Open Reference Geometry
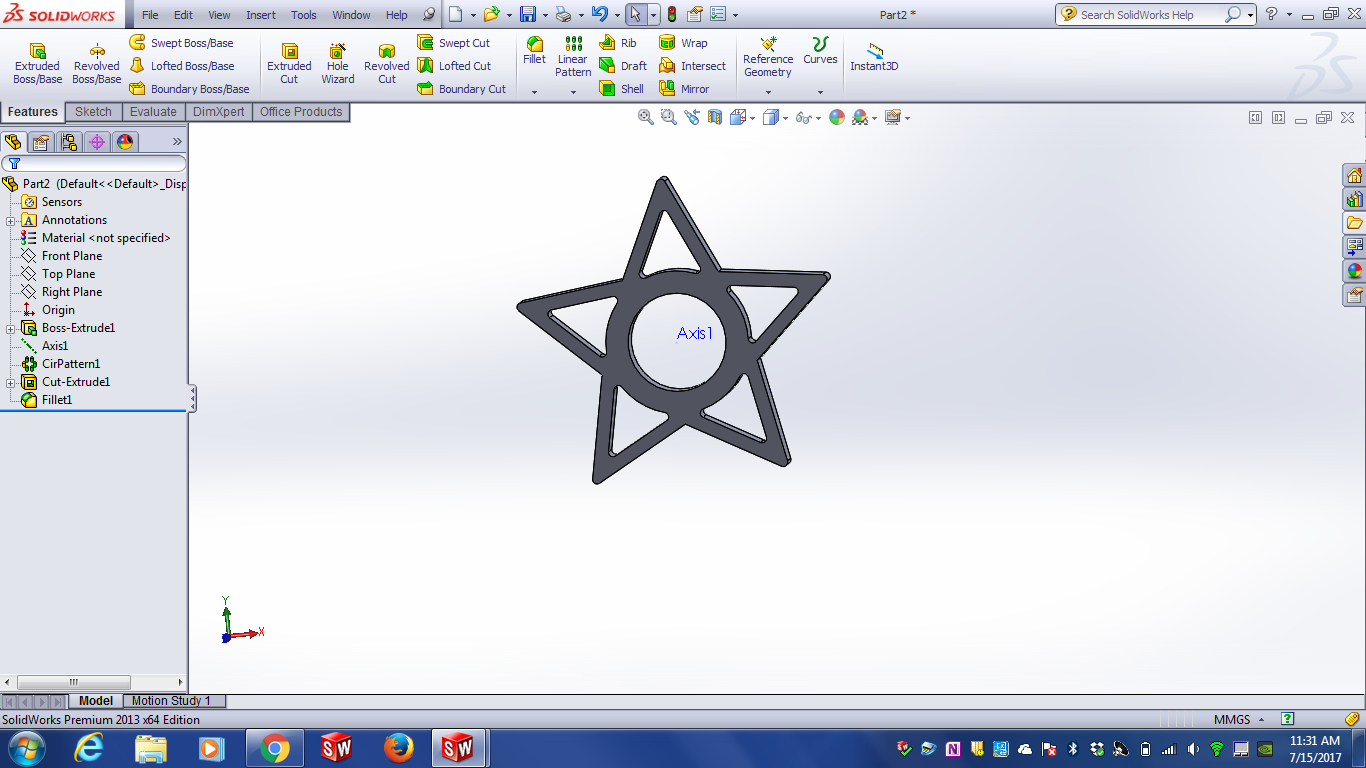 pos(768,57)
